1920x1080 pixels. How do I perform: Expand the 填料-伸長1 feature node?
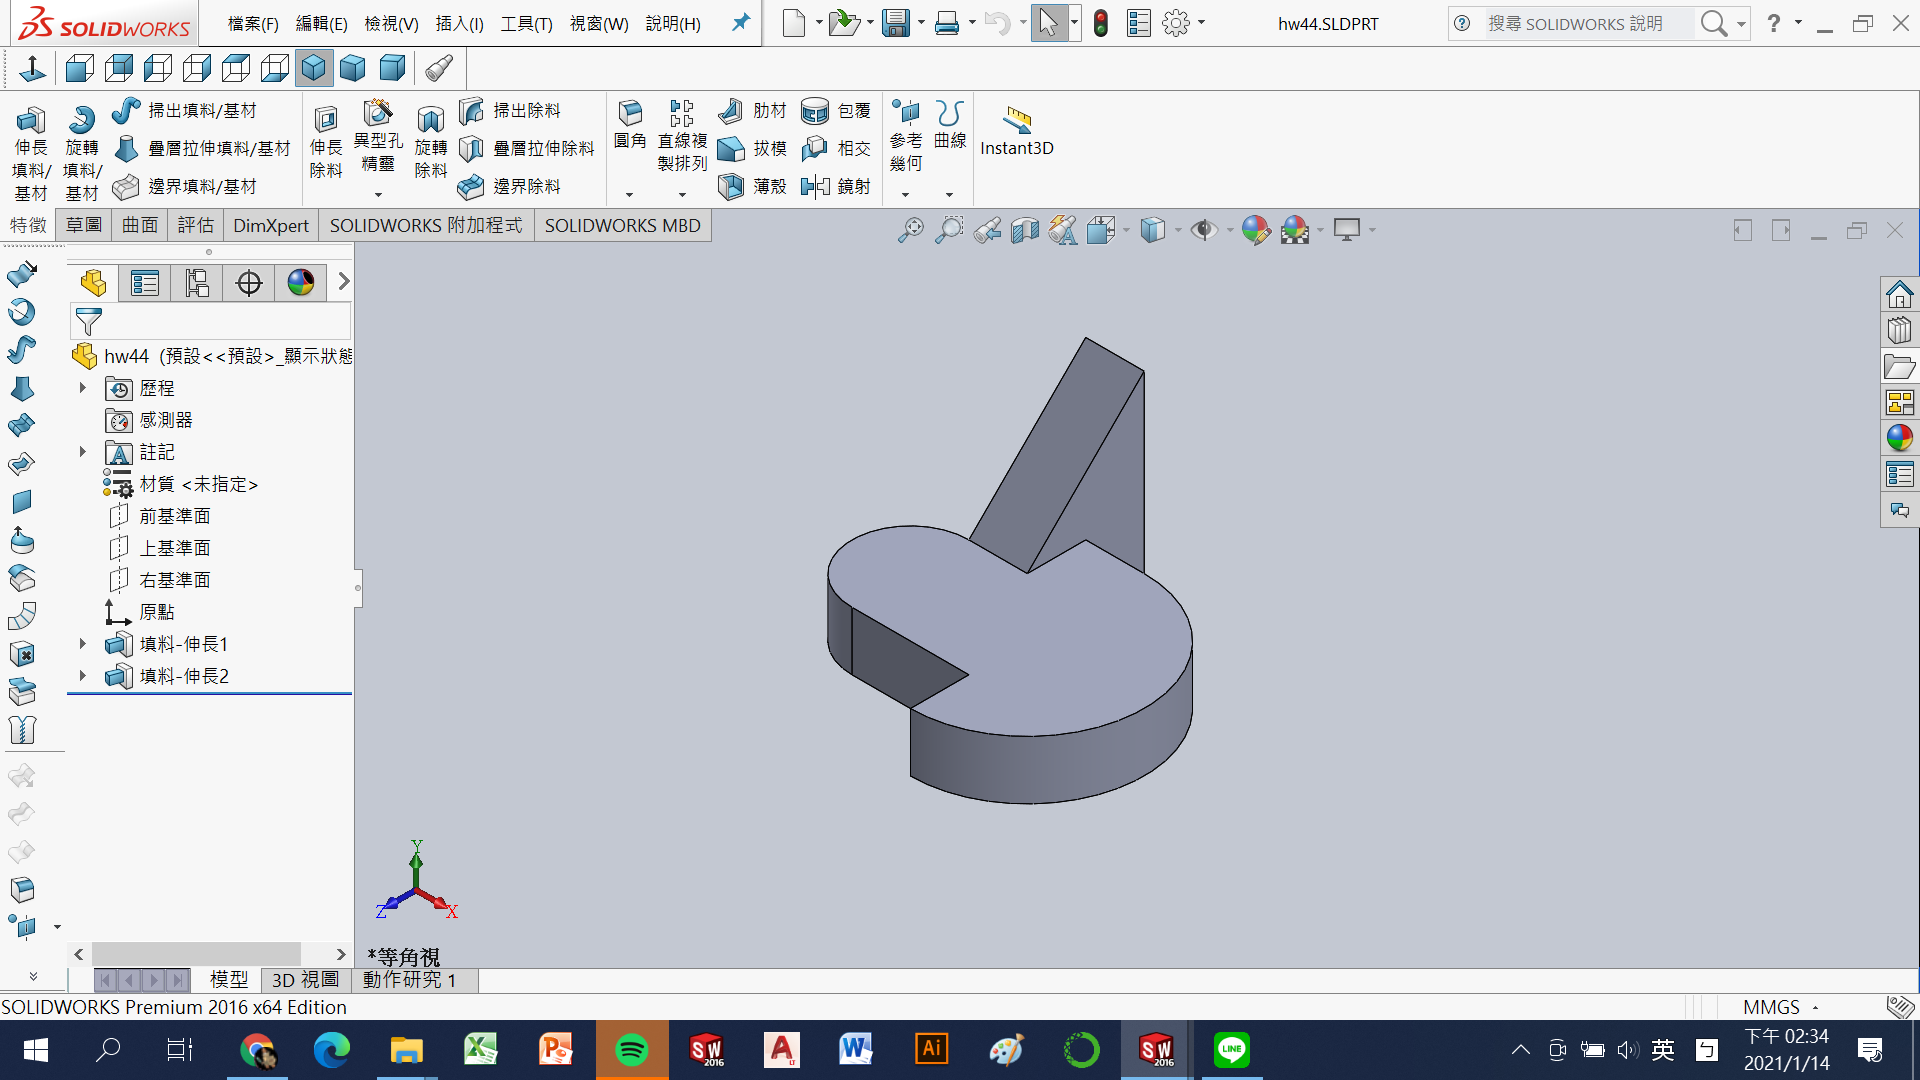tap(83, 644)
